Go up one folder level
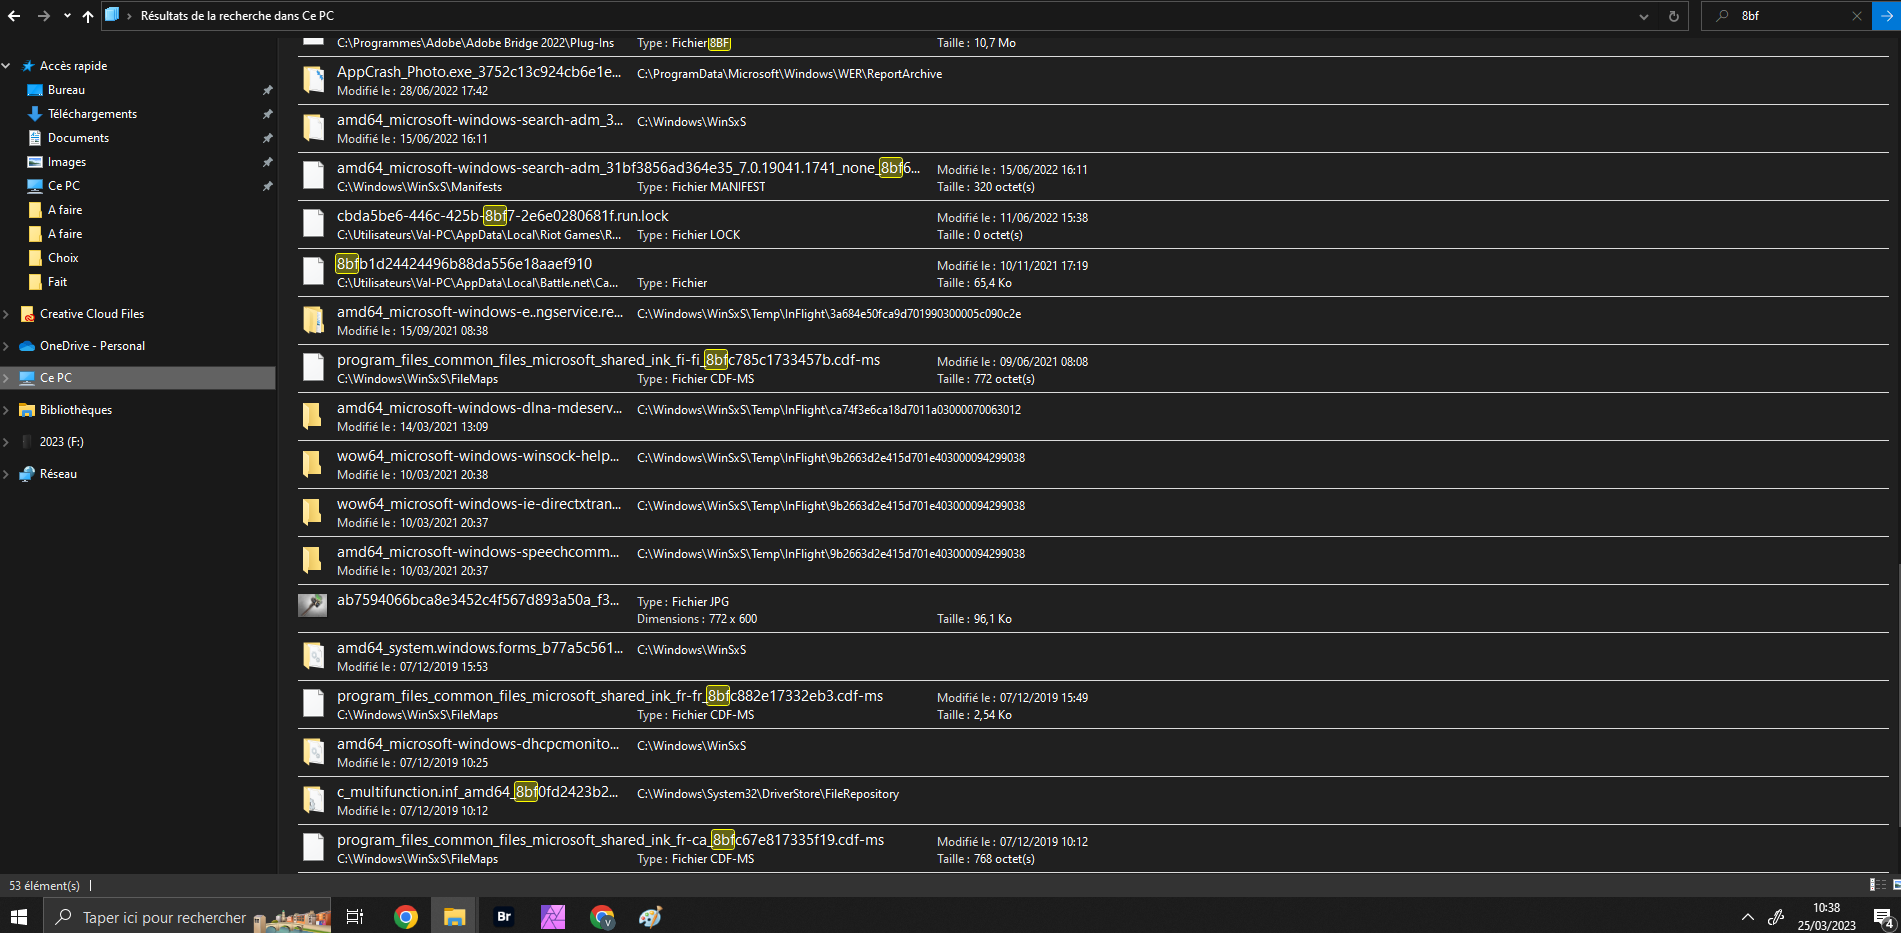The image size is (1901, 933). pos(88,16)
